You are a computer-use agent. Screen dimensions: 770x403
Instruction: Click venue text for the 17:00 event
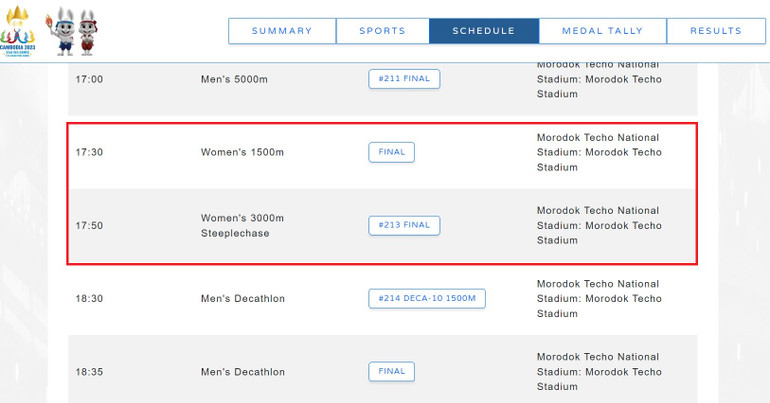point(599,79)
